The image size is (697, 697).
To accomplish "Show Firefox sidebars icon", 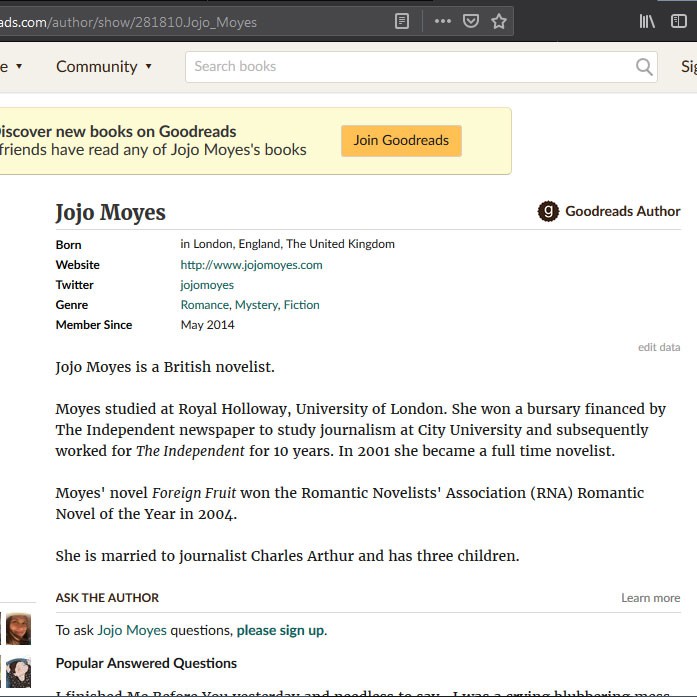I will point(679,21).
